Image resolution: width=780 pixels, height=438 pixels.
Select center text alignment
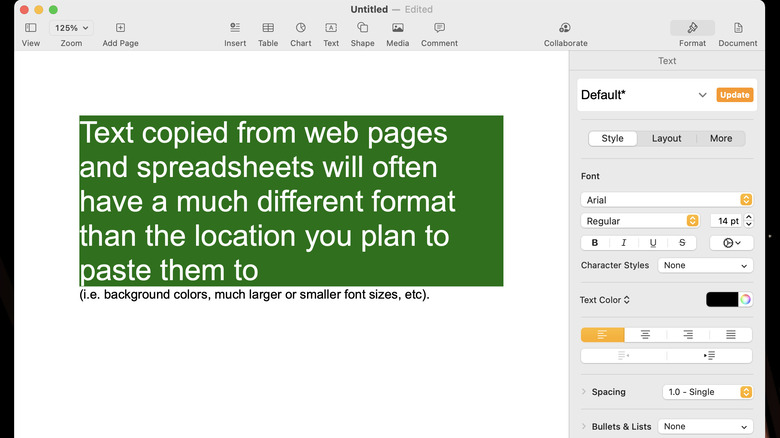click(x=645, y=335)
